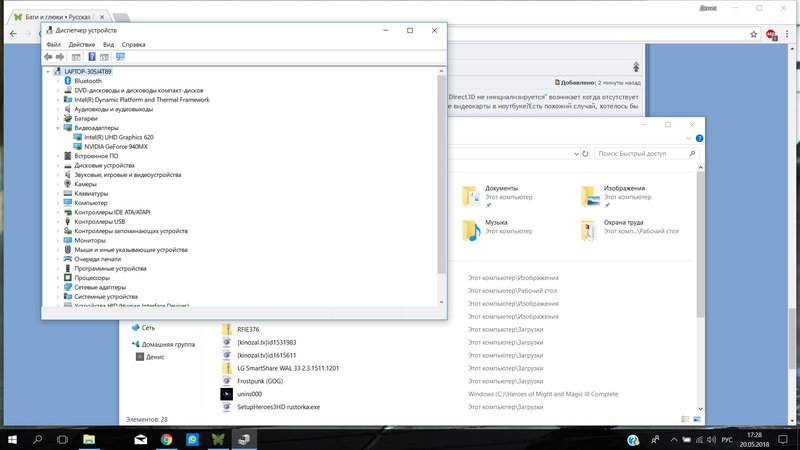Open the Документы folder icon

click(x=471, y=196)
